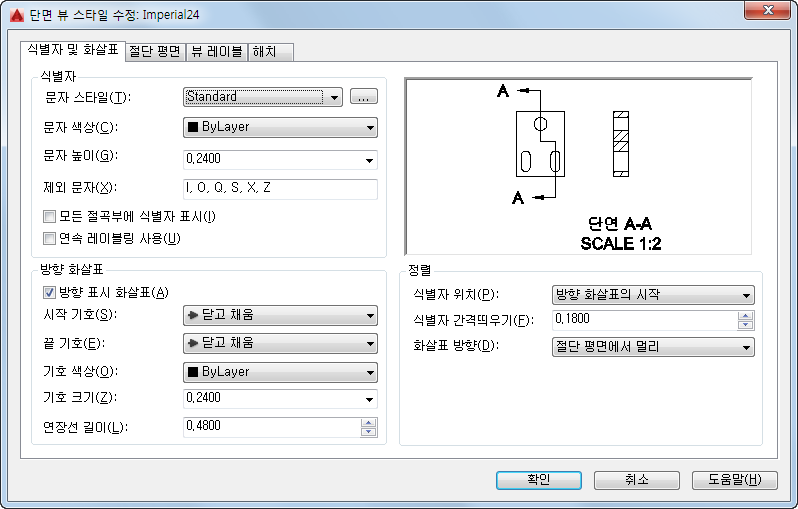798x509 pixels.
Task: Switch to the 해치 tab
Action: [265, 50]
